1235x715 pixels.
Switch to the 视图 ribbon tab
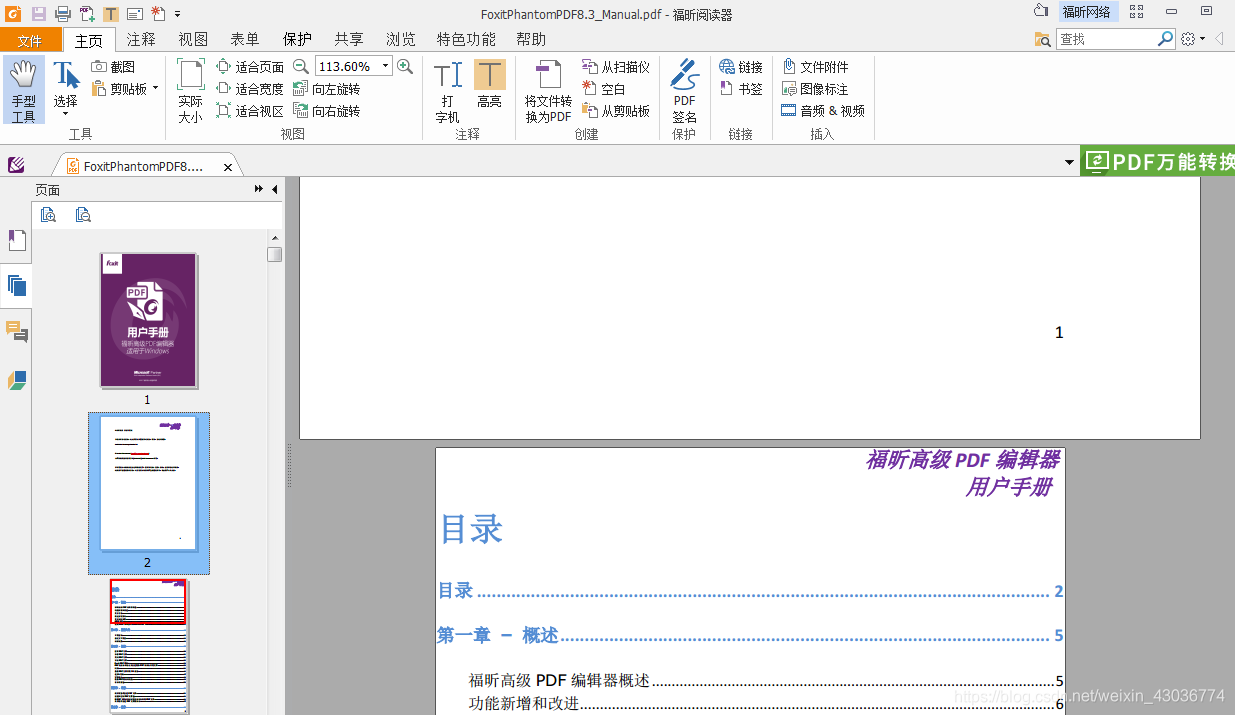[x=193, y=40]
